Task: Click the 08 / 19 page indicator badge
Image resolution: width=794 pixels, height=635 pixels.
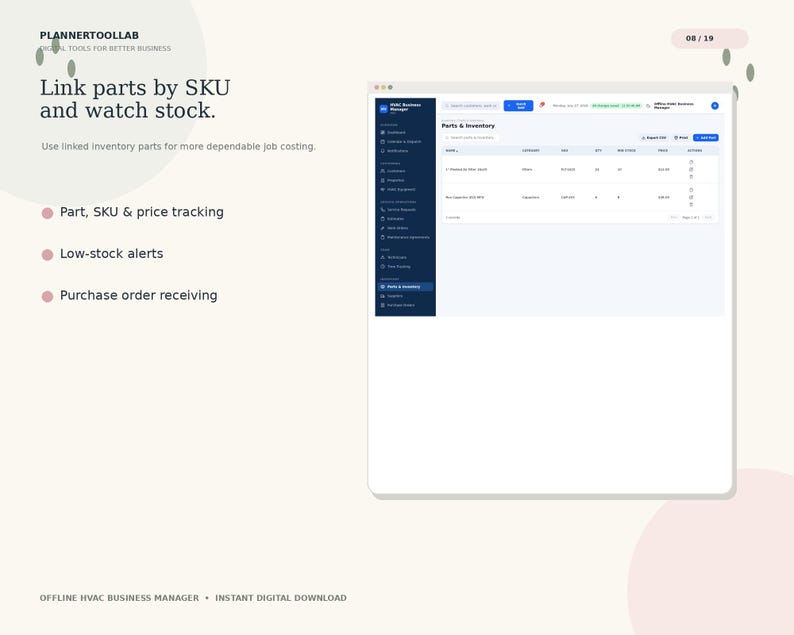Action: [x=709, y=38]
